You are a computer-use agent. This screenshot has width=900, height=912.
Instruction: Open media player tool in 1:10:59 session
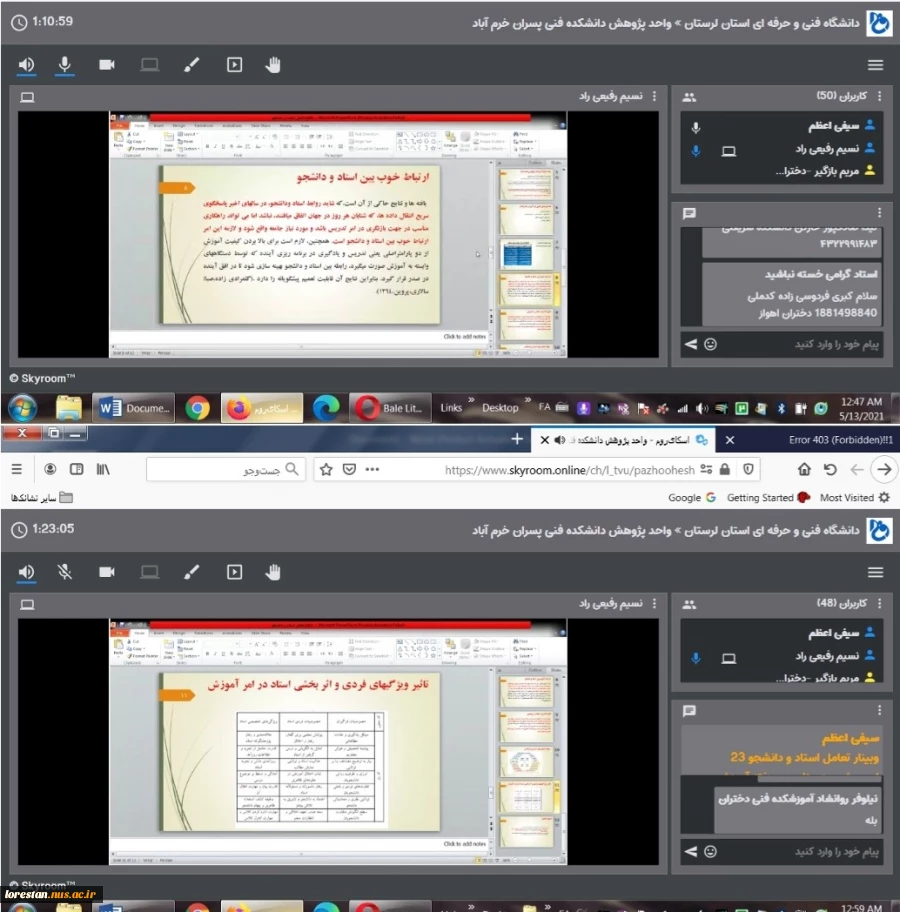point(234,65)
